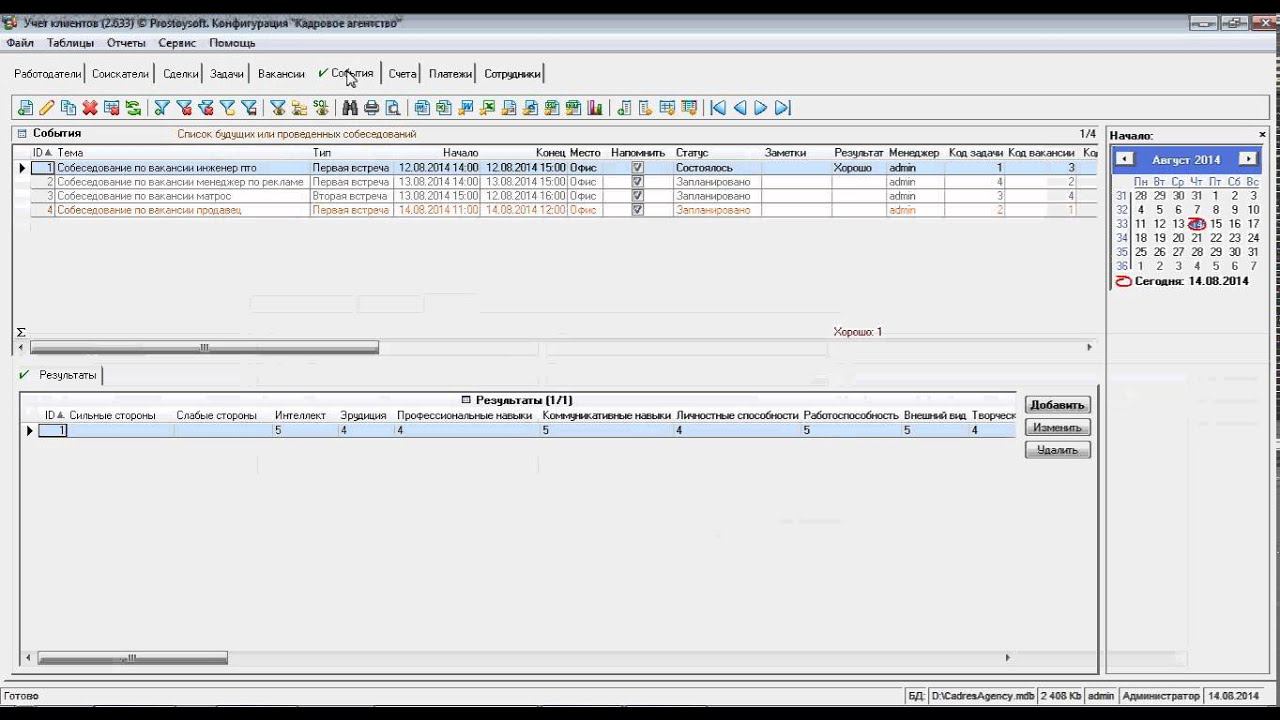Click Интеллект column header in results
Screen dimensions: 1280x720
point(300,415)
